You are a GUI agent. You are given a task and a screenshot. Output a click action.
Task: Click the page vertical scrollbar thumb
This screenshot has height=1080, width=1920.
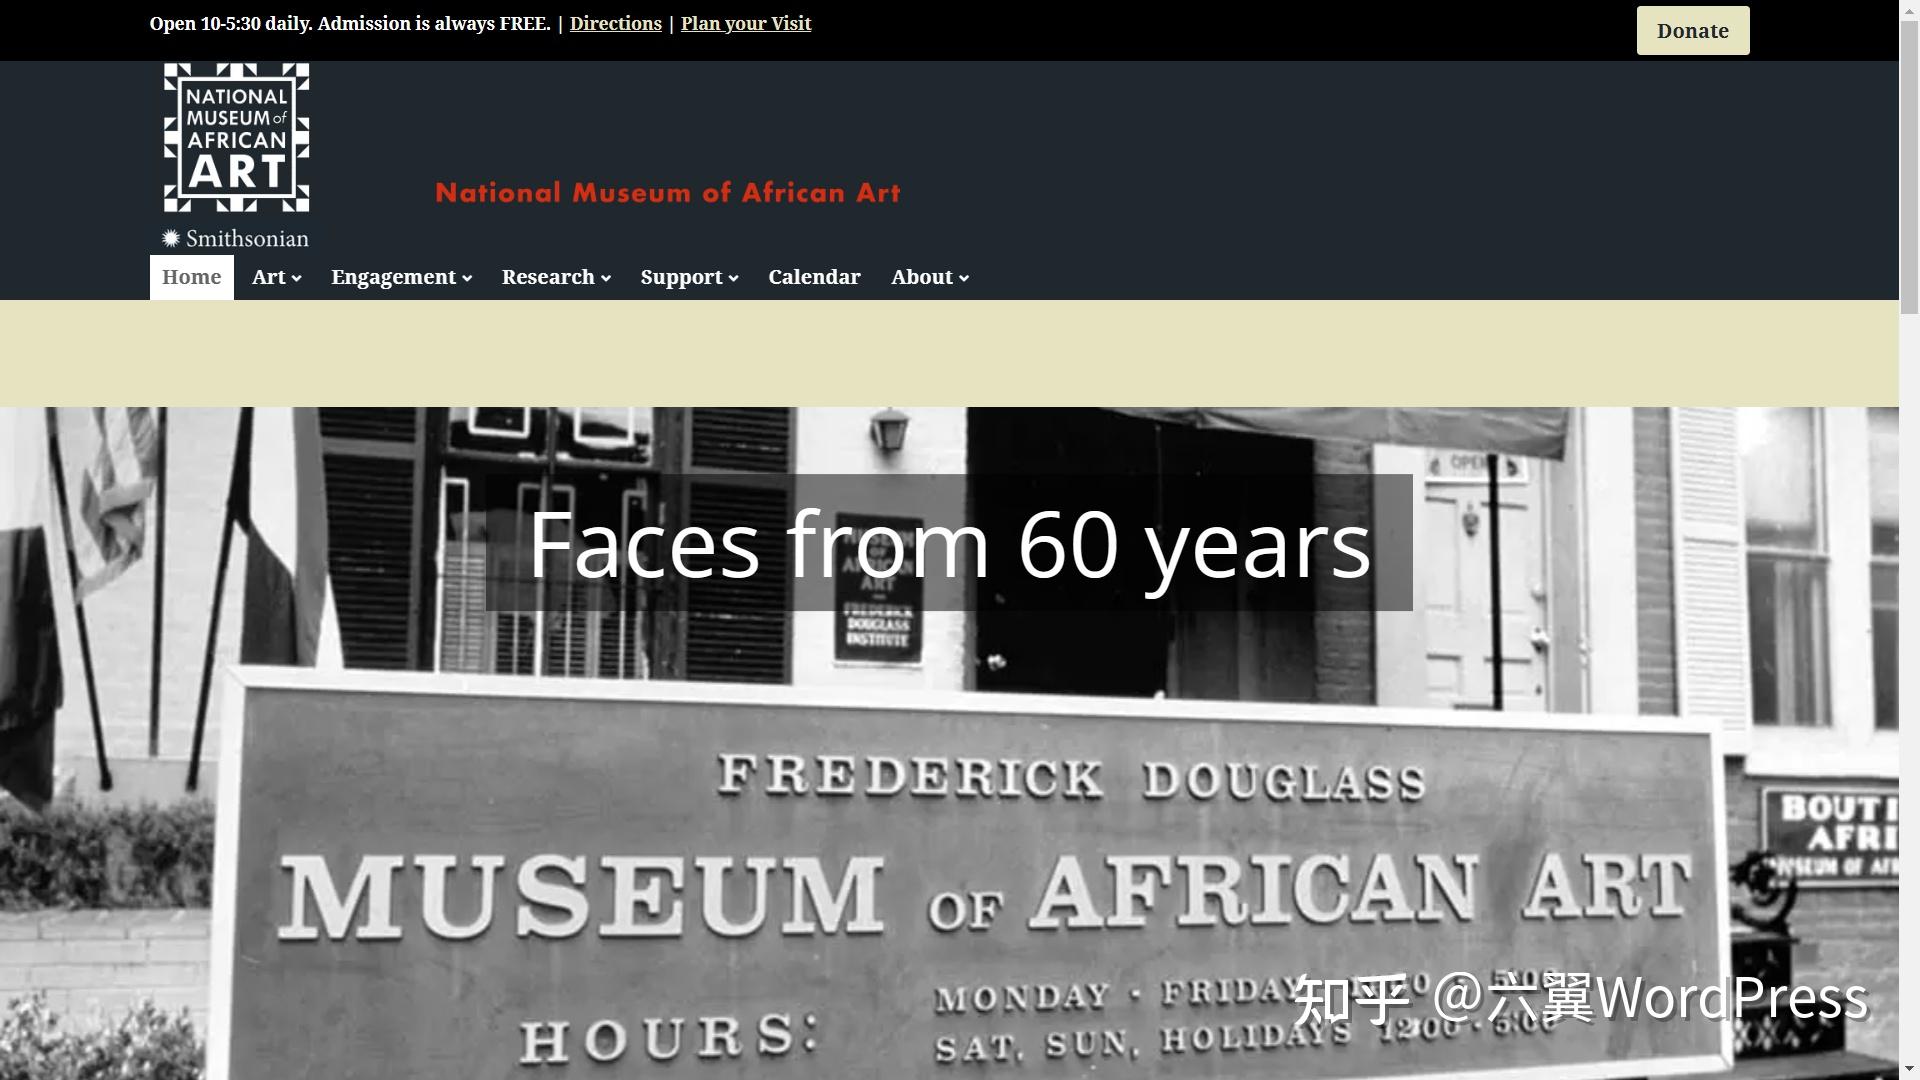[x=1909, y=165]
